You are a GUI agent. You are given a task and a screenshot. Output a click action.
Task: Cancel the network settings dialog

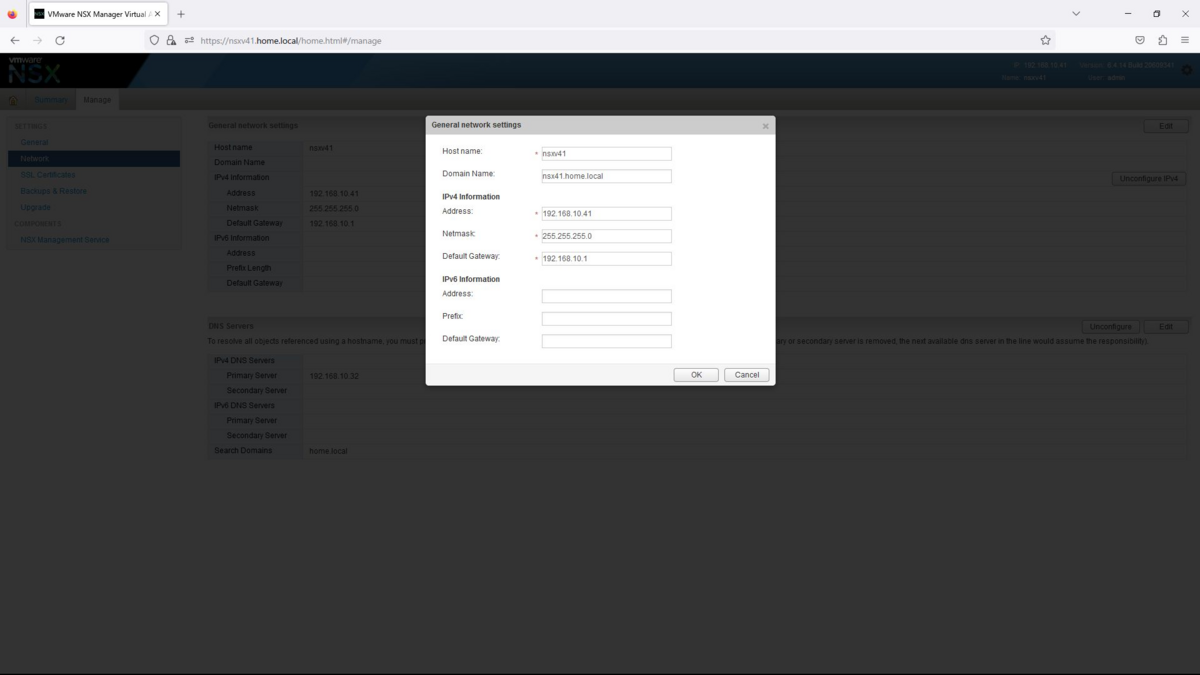click(x=747, y=375)
